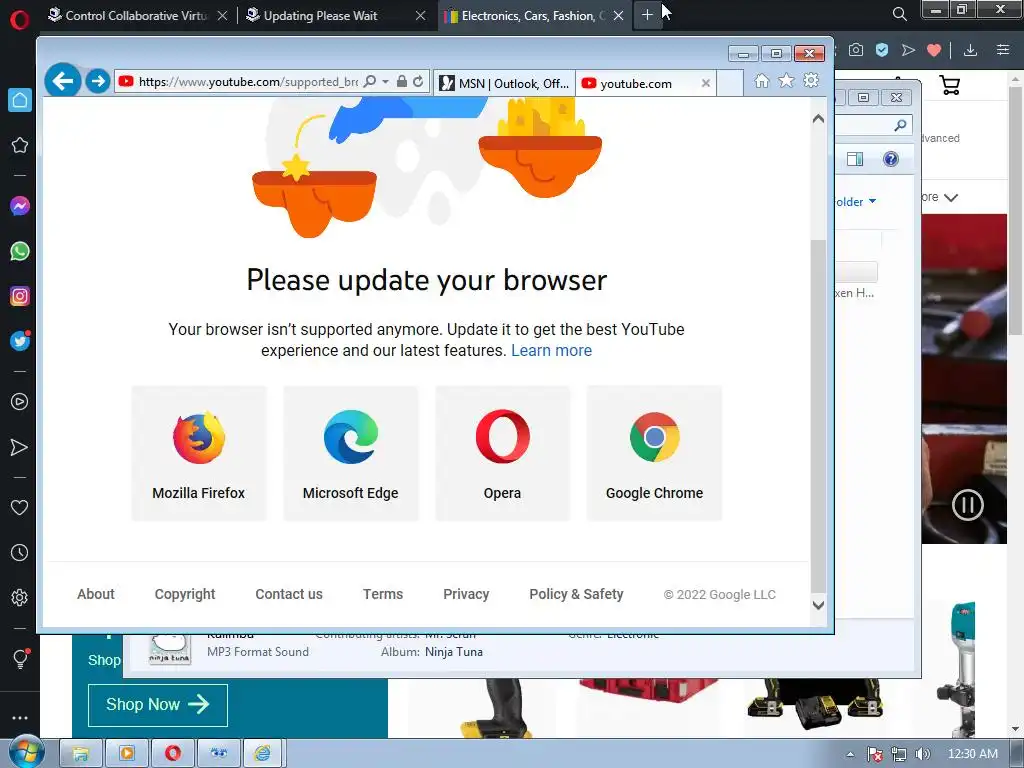Open Opera easy setup sliders icon
1024x768 pixels.
tap(1003, 50)
